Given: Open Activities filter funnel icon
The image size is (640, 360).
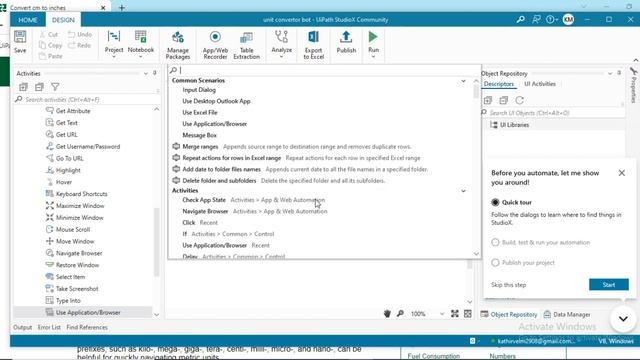Looking at the screenshot, I should [55, 87].
